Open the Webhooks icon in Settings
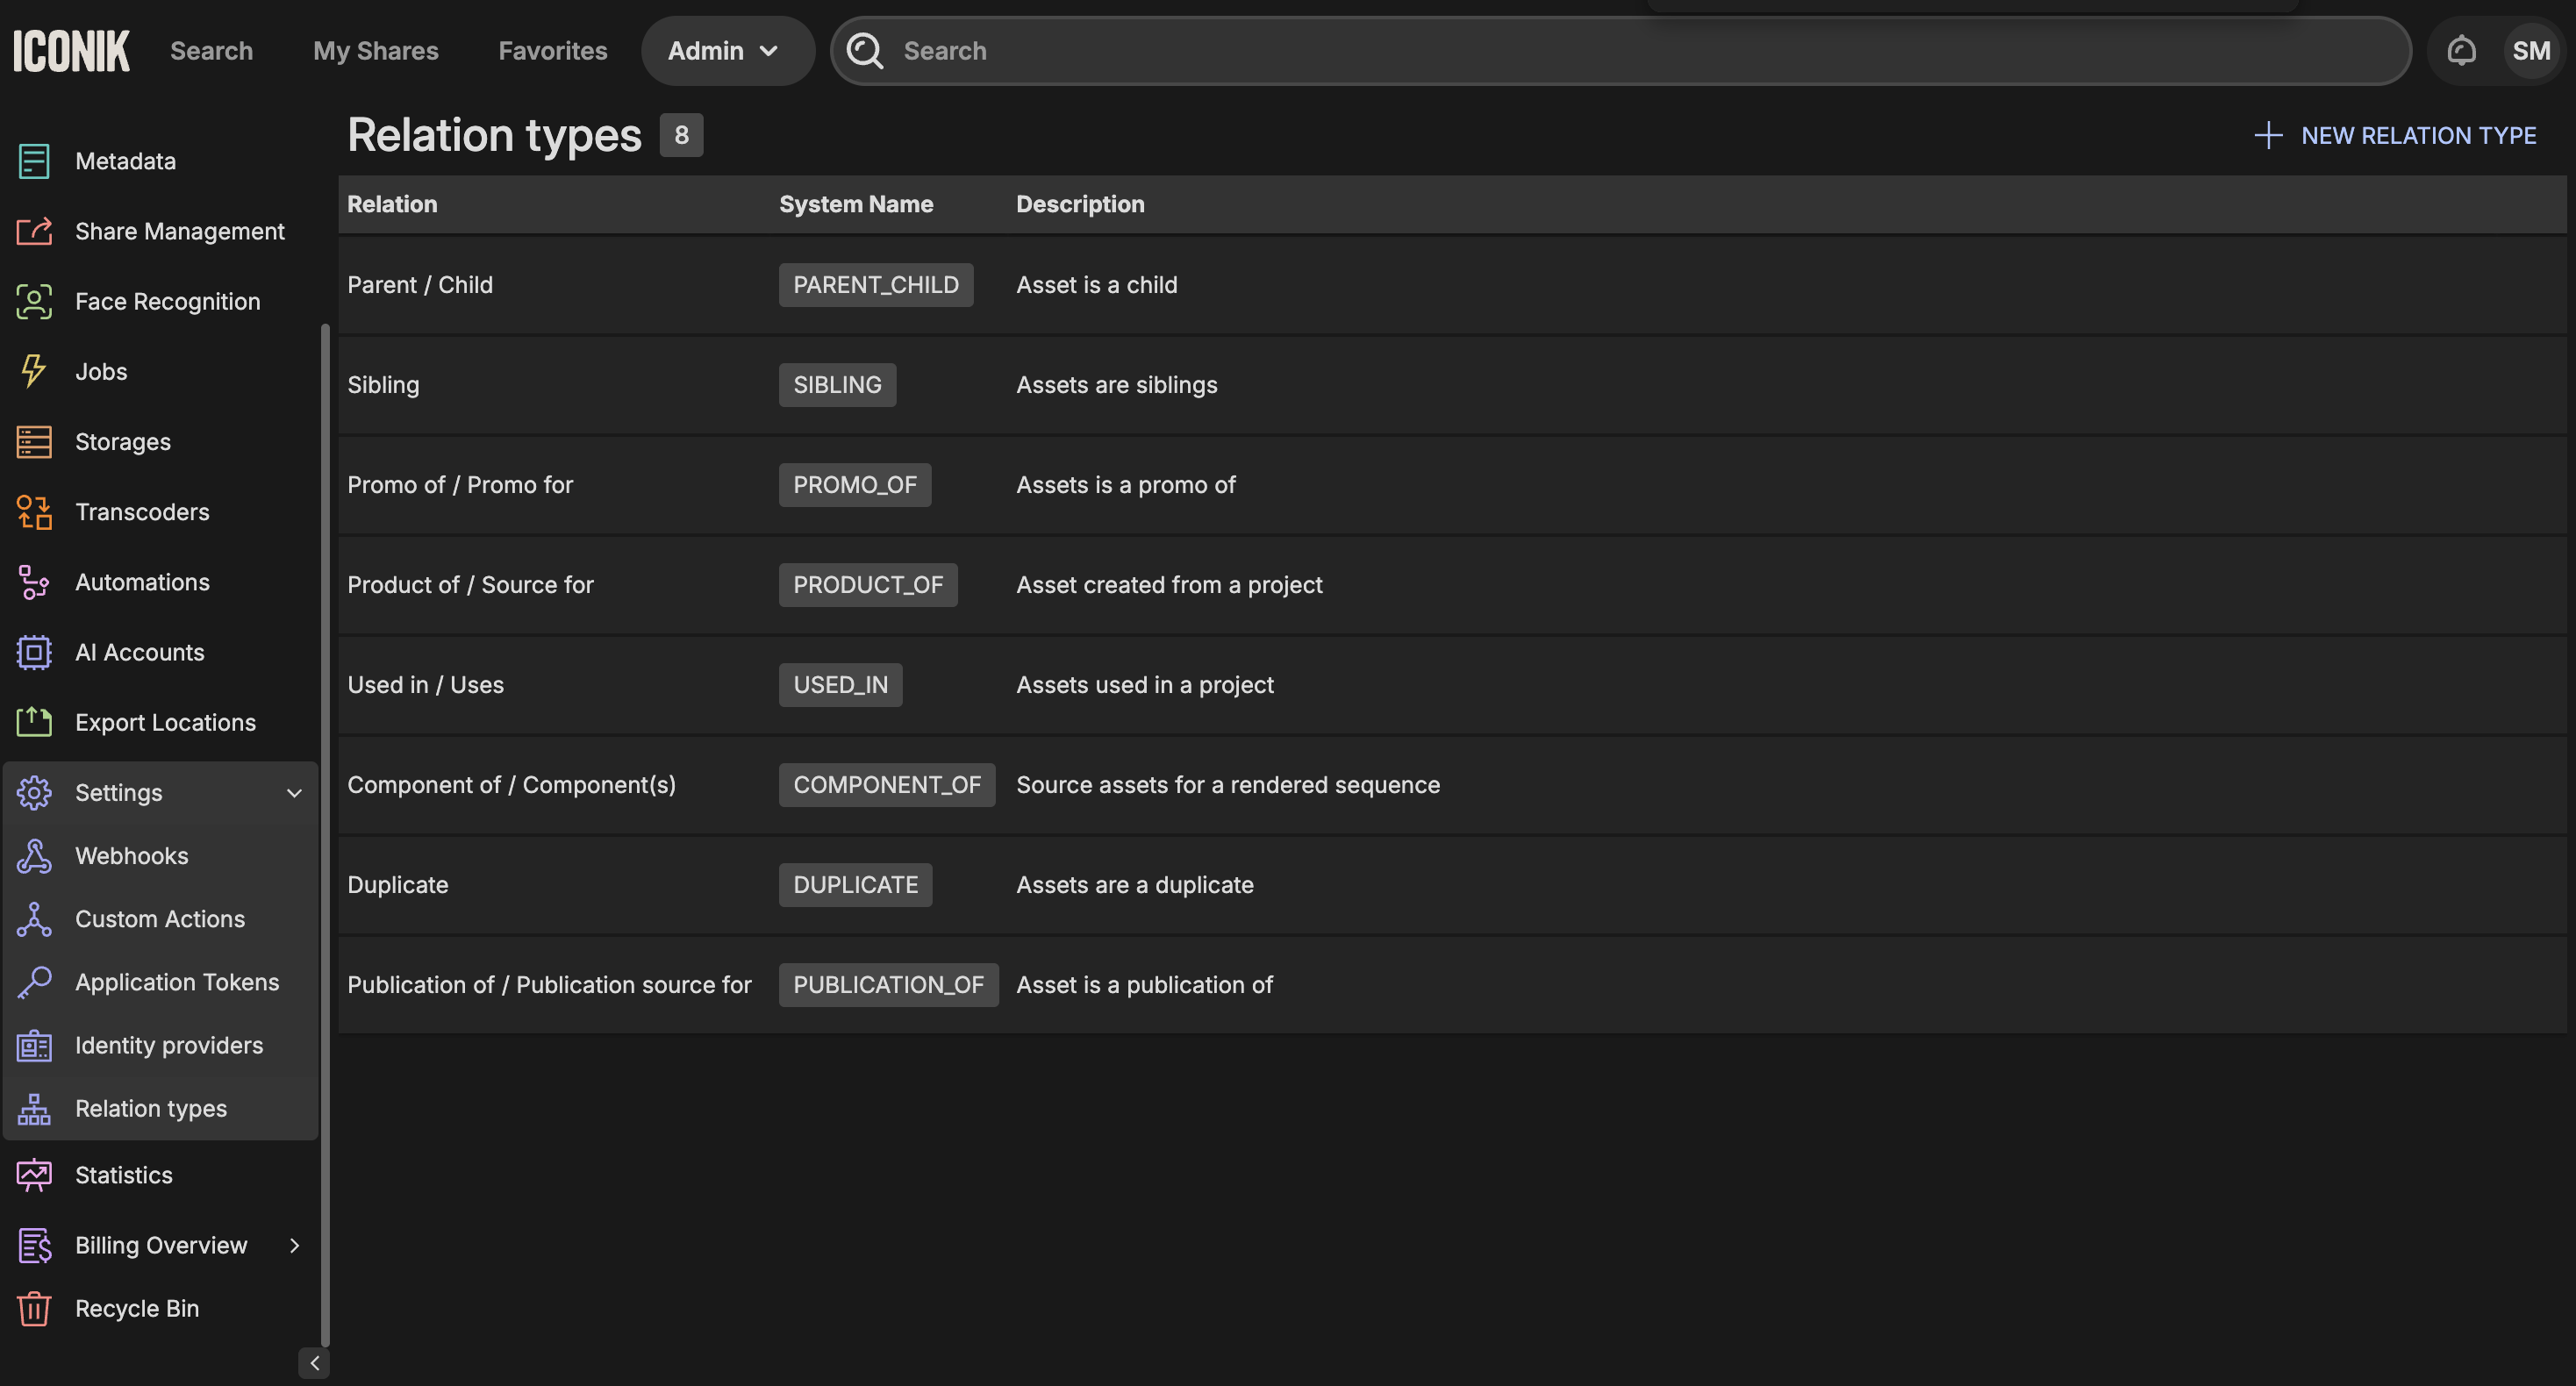 (x=34, y=856)
